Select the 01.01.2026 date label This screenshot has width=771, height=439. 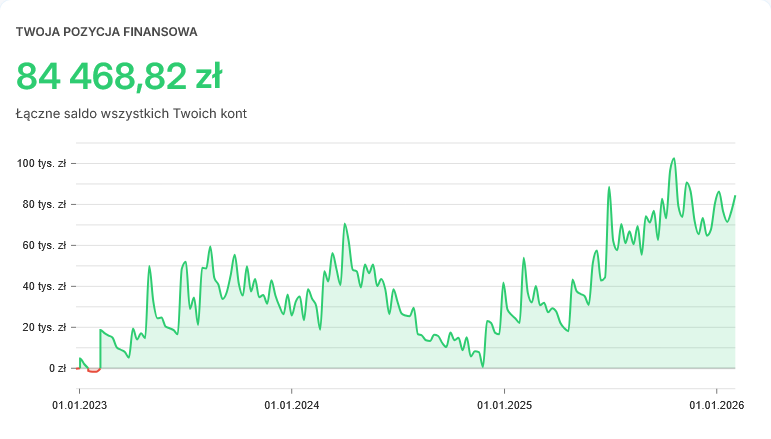tap(716, 405)
